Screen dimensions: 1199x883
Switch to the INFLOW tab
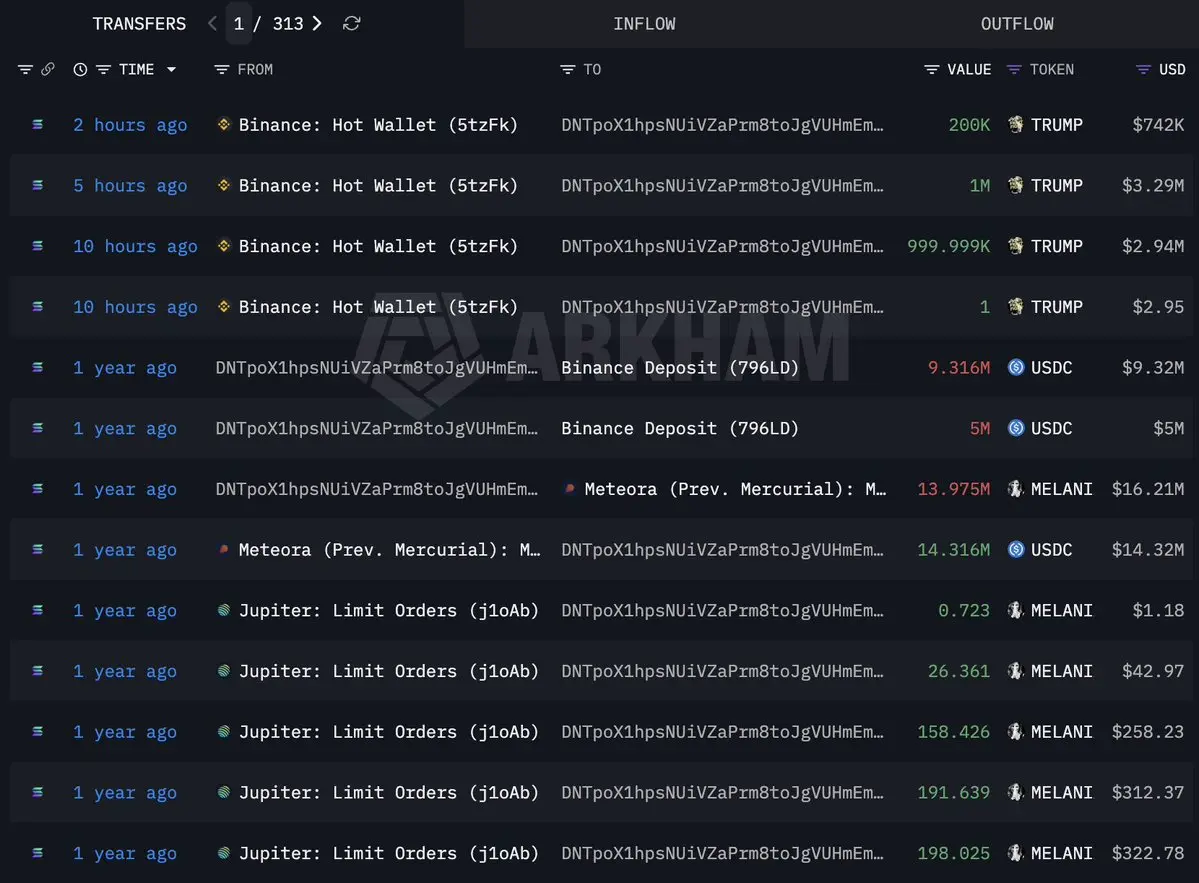click(645, 24)
